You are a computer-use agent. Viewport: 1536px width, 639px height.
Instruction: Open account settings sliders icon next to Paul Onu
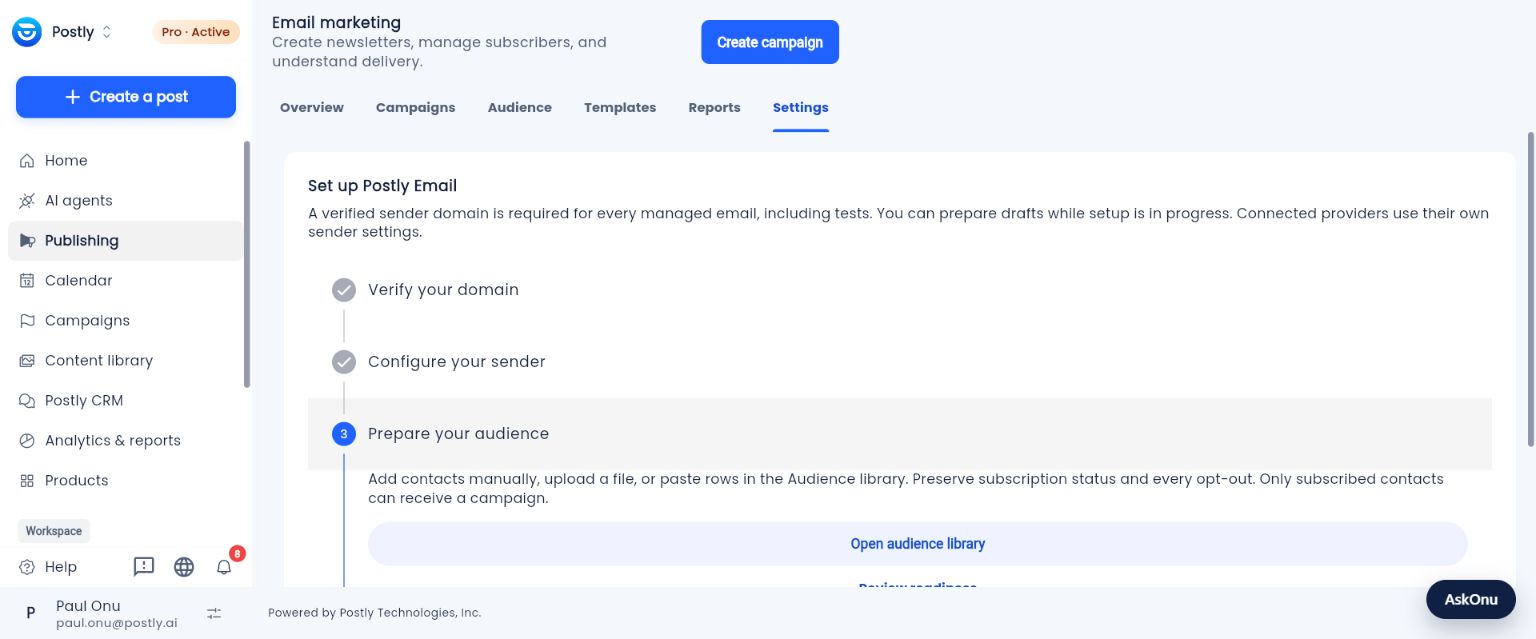point(214,613)
